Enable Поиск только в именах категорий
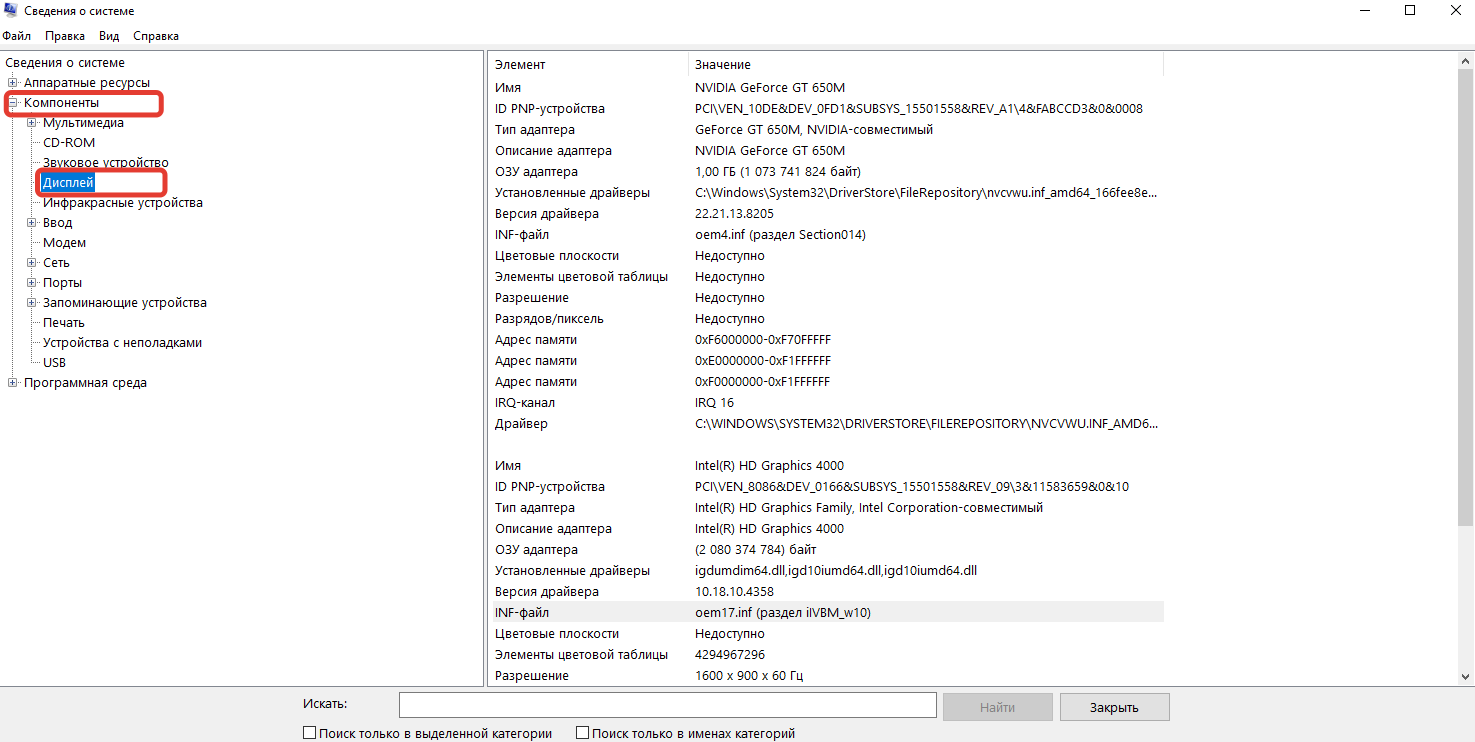The height and width of the screenshot is (742, 1475). [x=583, y=733]
